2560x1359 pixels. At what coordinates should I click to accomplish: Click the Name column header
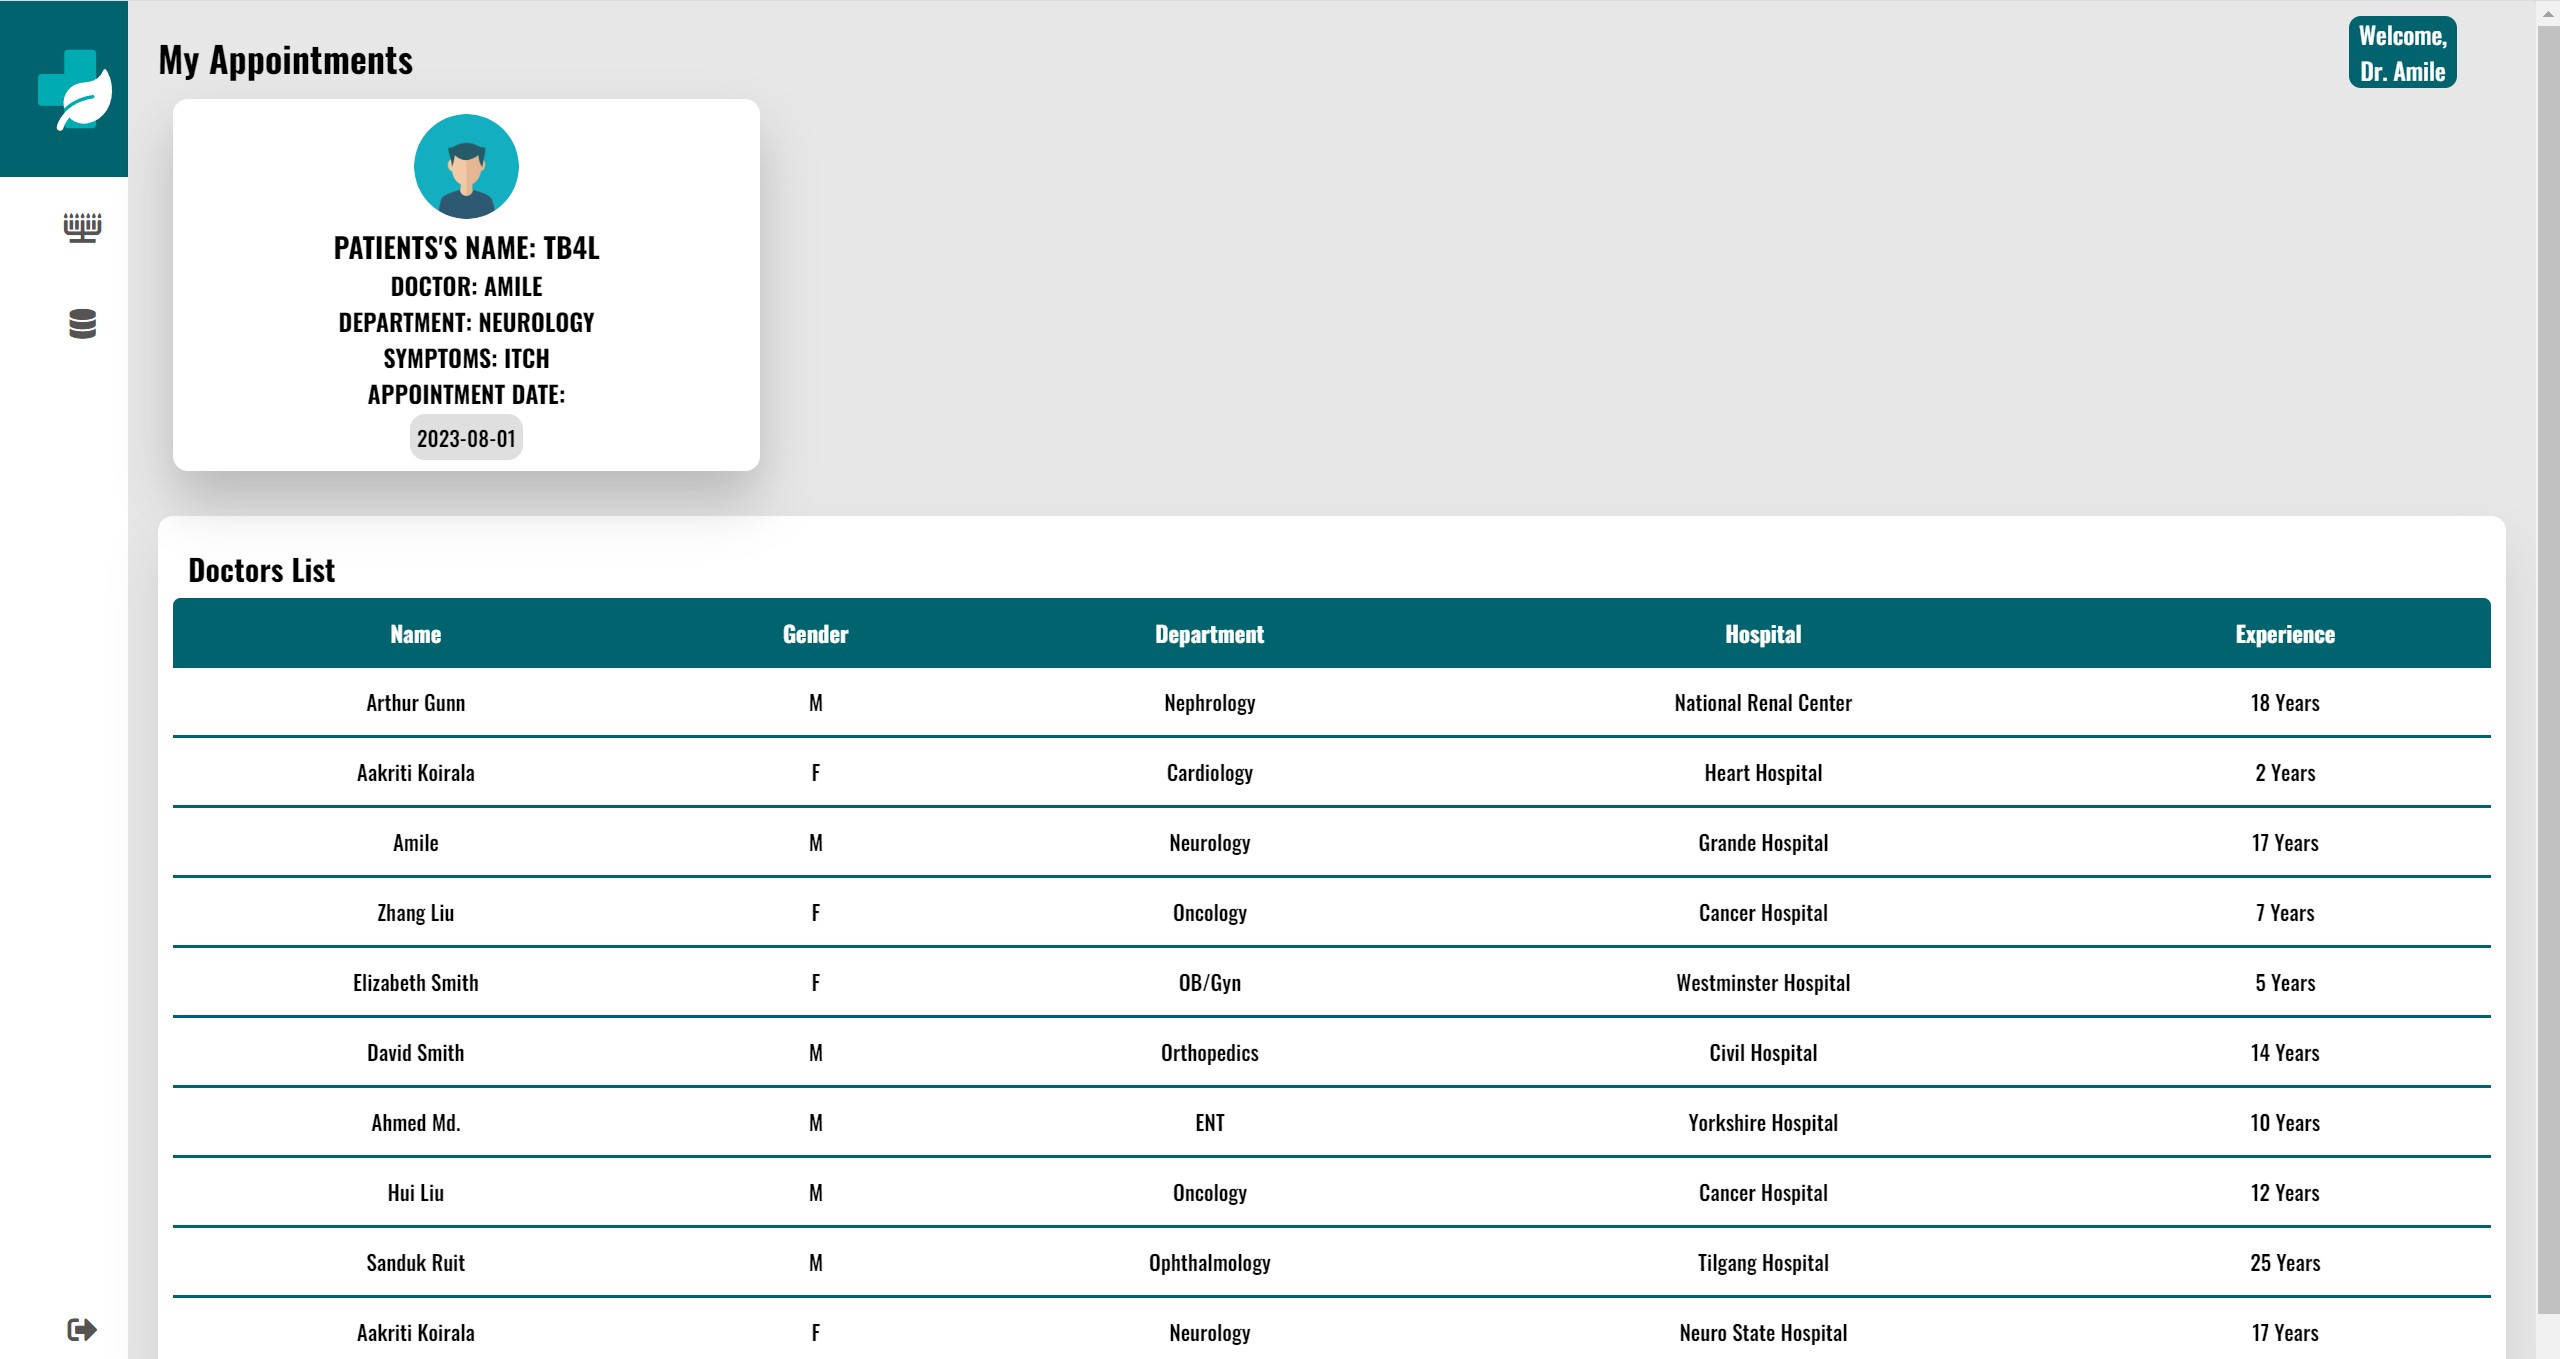tap(416, 634)
